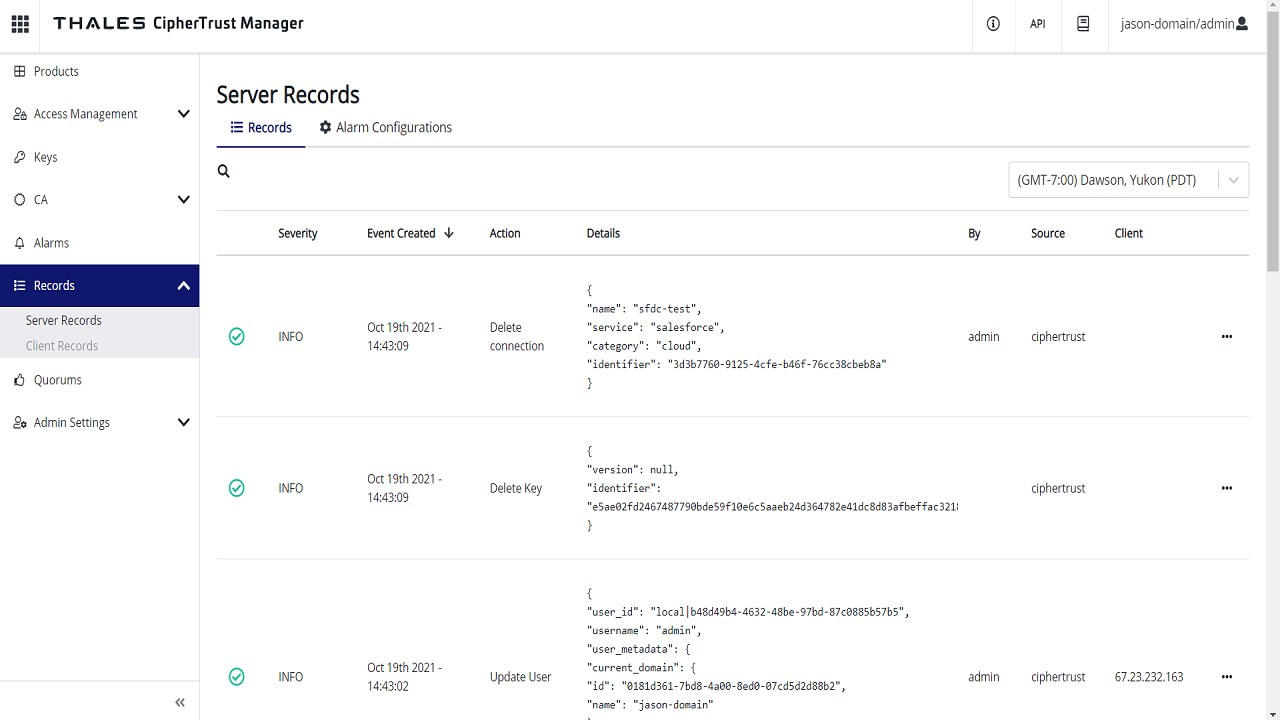Open the API playground link

[1037, 24]
